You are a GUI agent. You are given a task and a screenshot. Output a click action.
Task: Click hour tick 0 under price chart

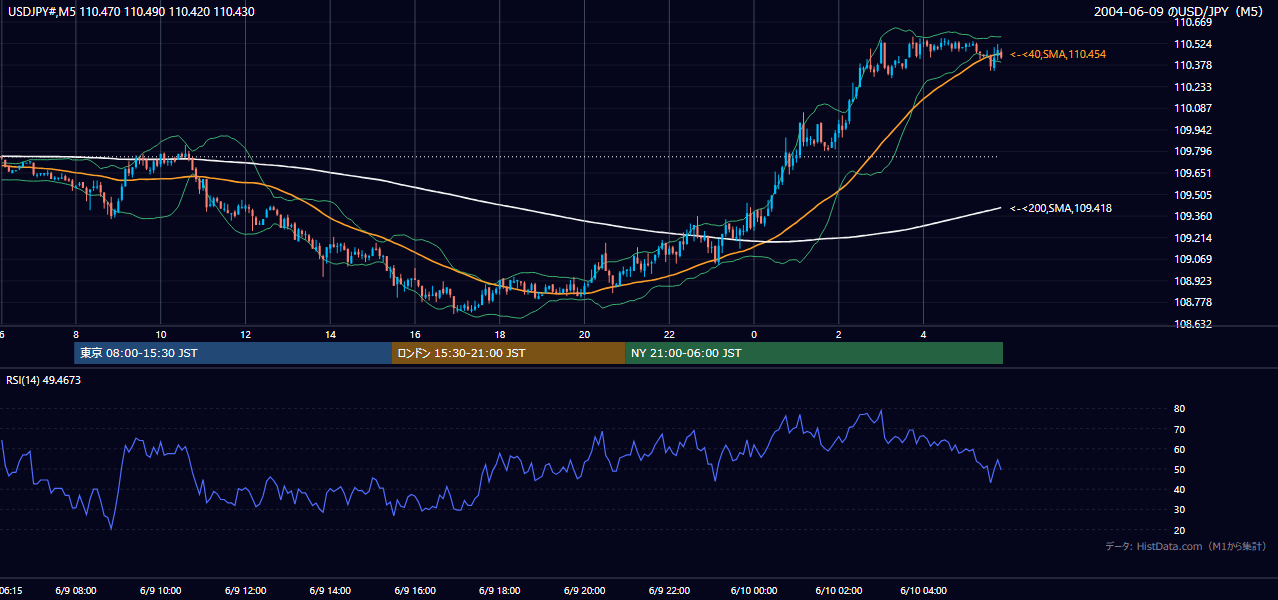coord(754,334)
